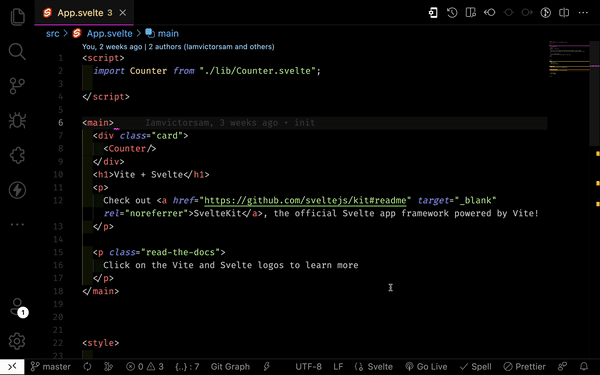Image resolution: width=600 pixels, height=375 pixels.
Task: Change UTF-8 file encoding
Action: click(308, 367)
